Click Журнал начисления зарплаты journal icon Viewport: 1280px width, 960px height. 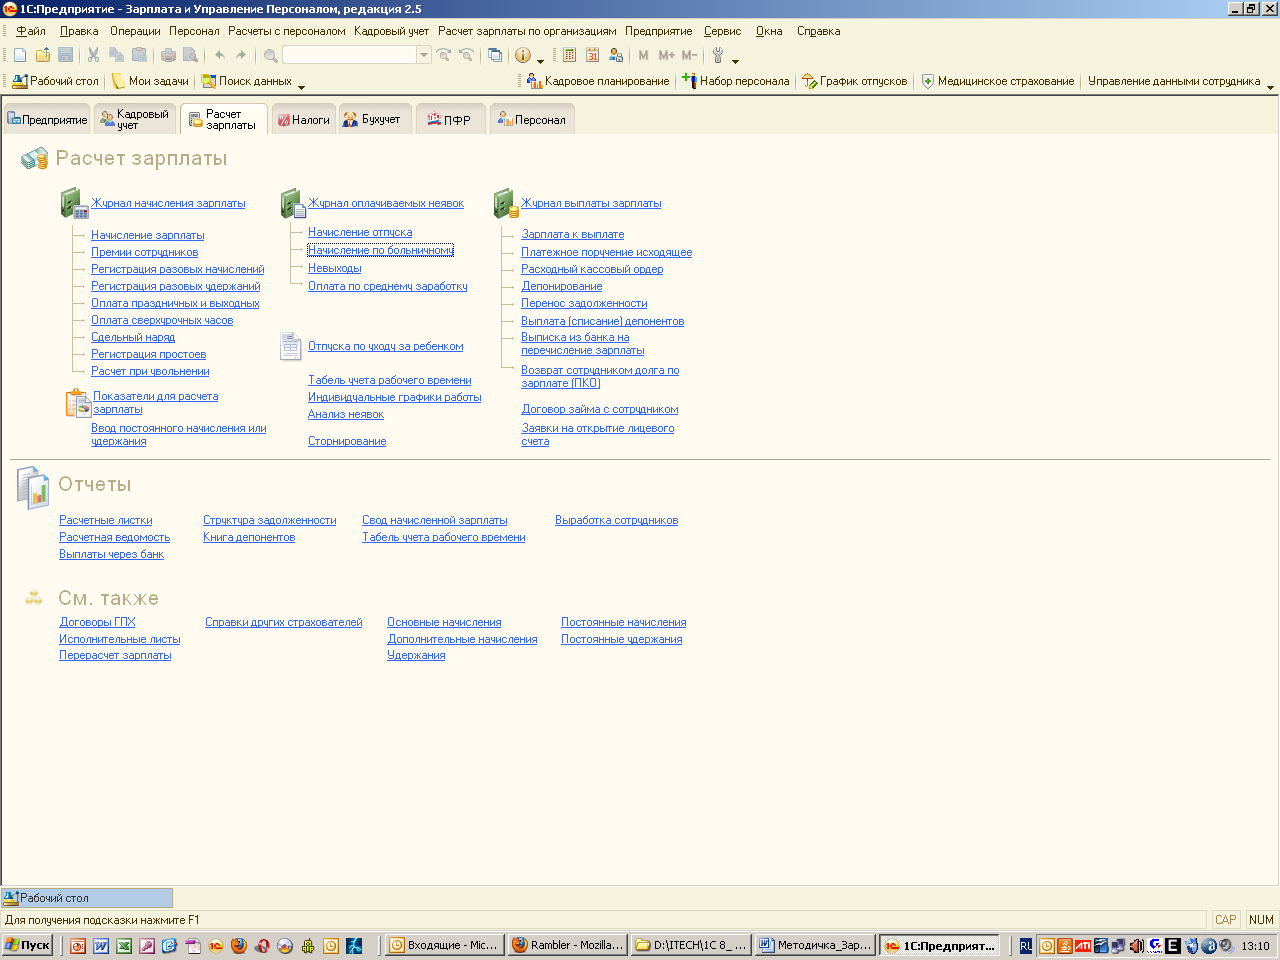pos(74,203)
